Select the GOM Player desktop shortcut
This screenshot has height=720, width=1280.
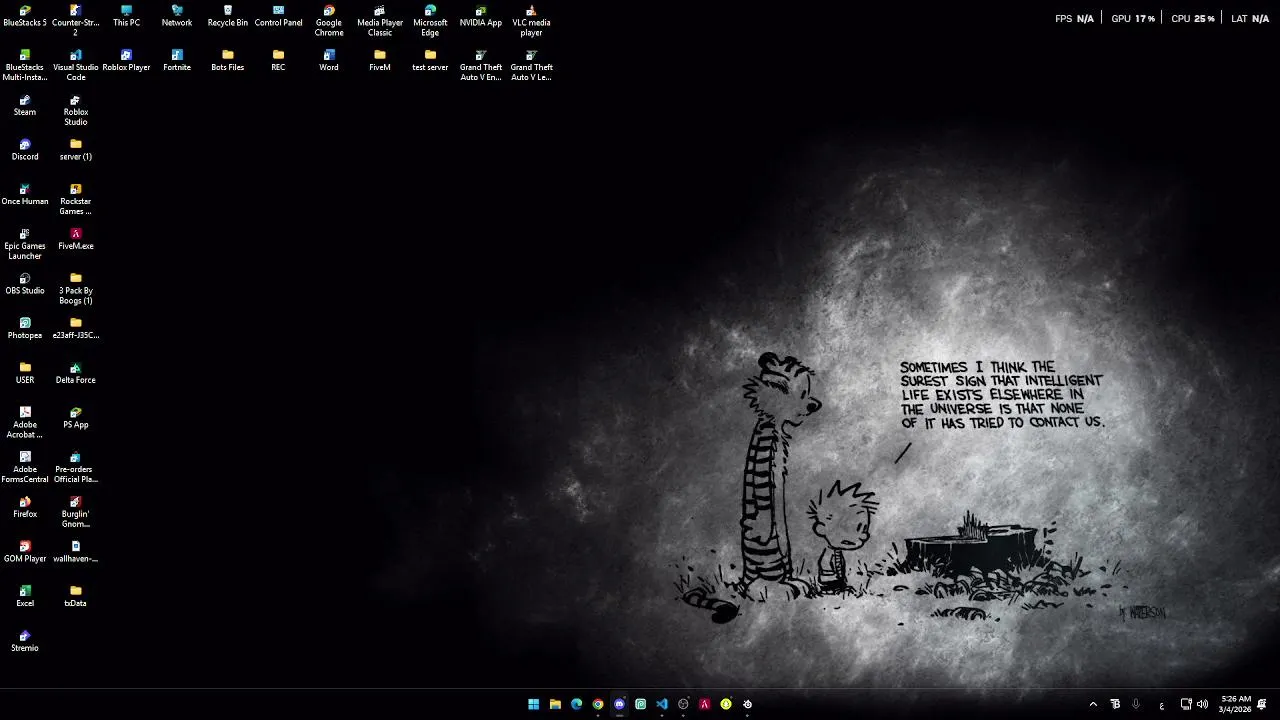[25, 552]
